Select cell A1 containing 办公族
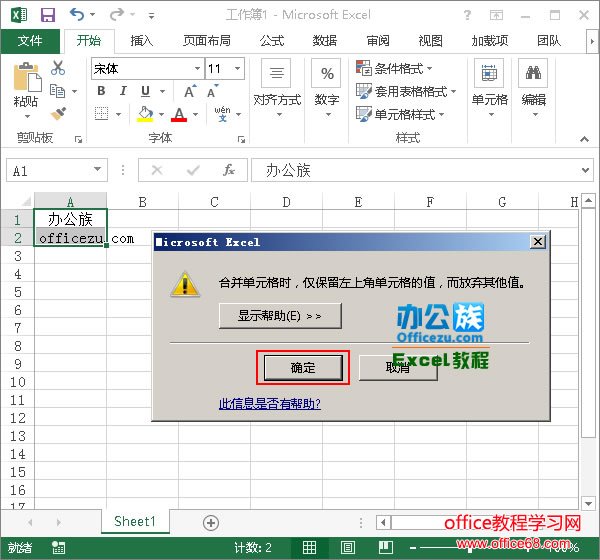The height and width of the screenshot is (560, 600). click(x=70, y=219)
